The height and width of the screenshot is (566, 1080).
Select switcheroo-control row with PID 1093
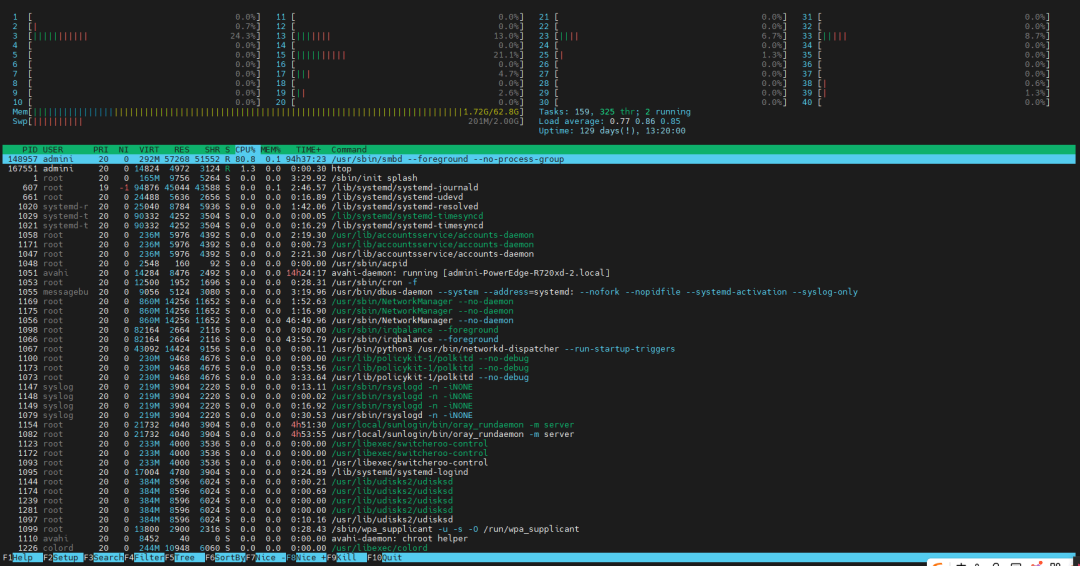[x=539, y=463]
